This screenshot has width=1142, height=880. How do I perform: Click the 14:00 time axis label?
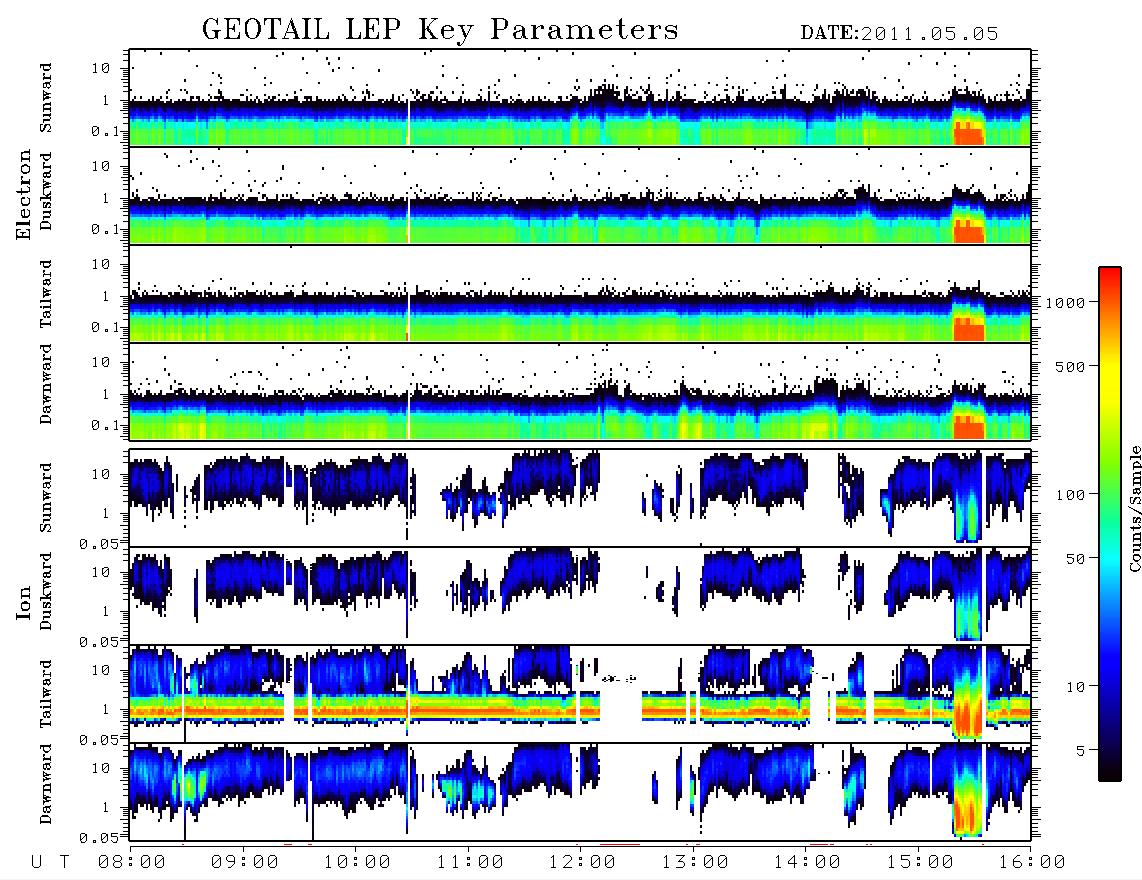[x=807, y=862]
